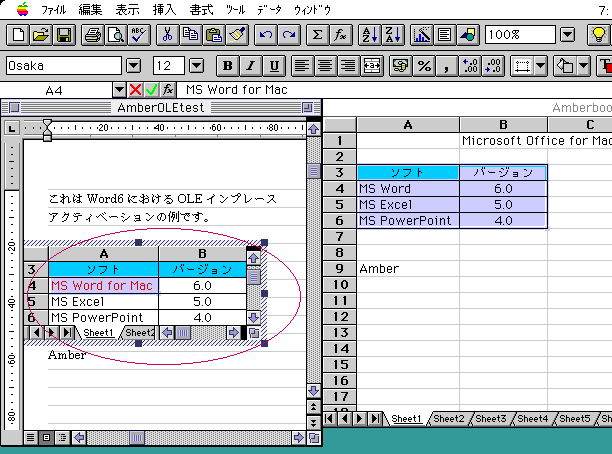Click Merge and Center Across Columns icon
This screenshot has height=454, width=612.
372,66
